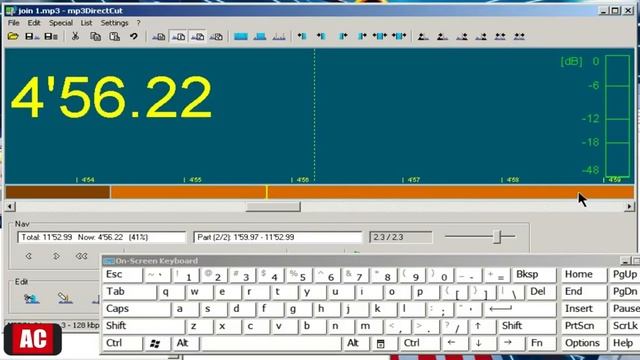Open the ? help menu
Viewport: 640px width, 360px height.
coord(138,23)
